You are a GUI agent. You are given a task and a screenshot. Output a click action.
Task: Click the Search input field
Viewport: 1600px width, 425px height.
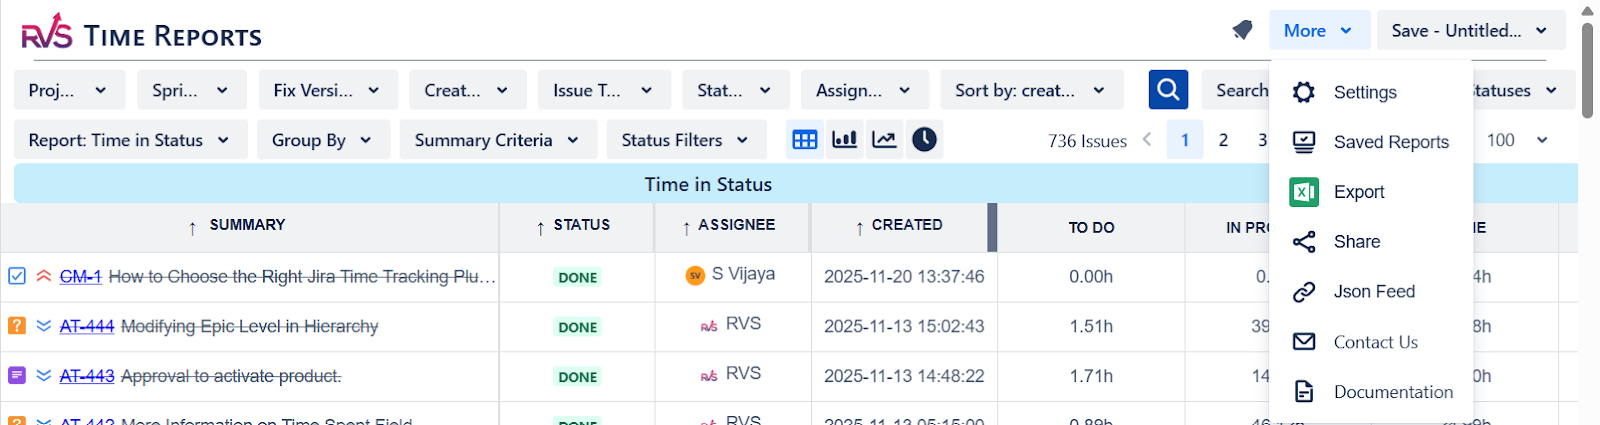pyautogui.click(x=1236, y=90)
